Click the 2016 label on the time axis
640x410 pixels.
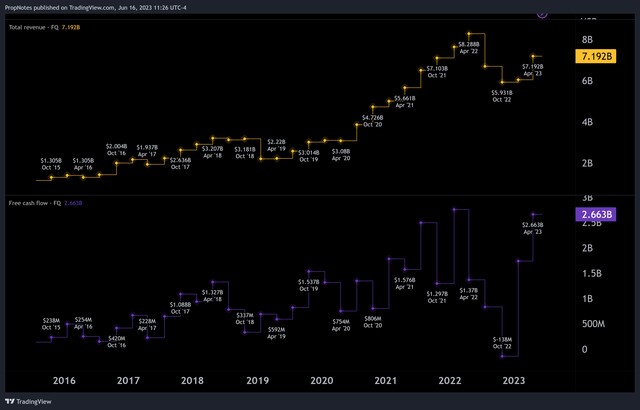(x=64, y=380)
